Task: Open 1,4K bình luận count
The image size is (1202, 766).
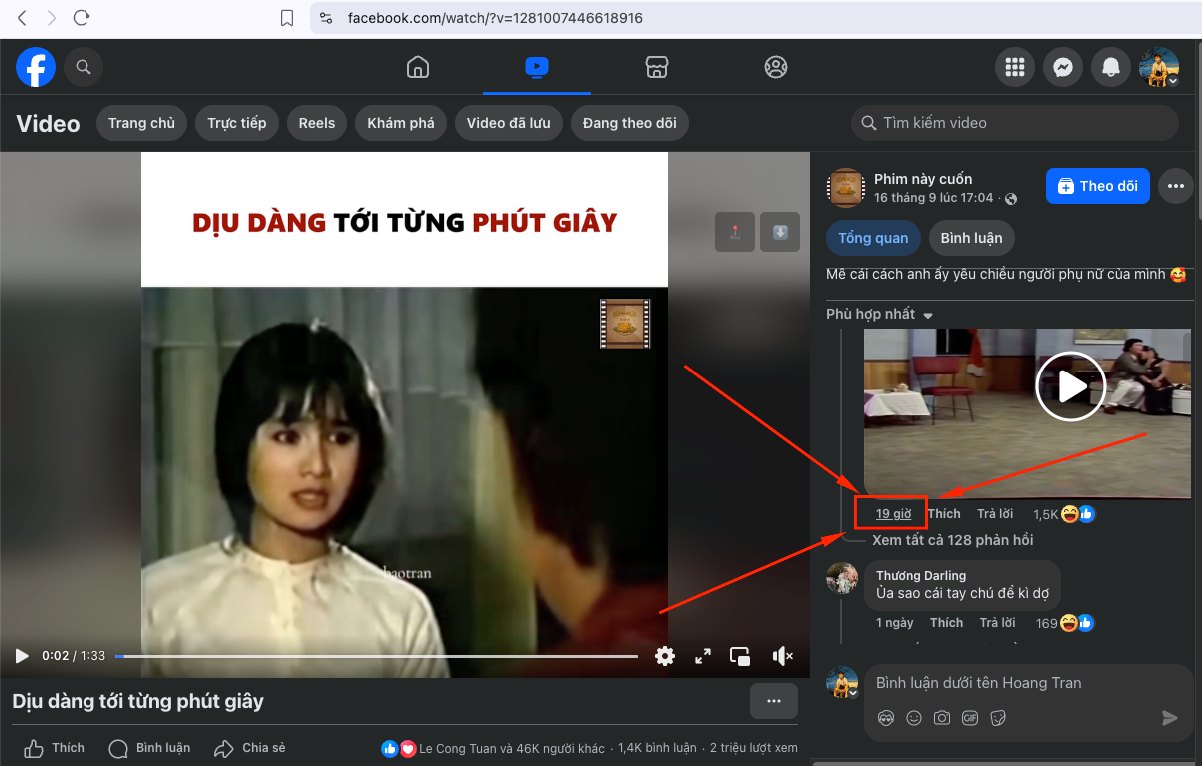Action: tap(657, 748)
